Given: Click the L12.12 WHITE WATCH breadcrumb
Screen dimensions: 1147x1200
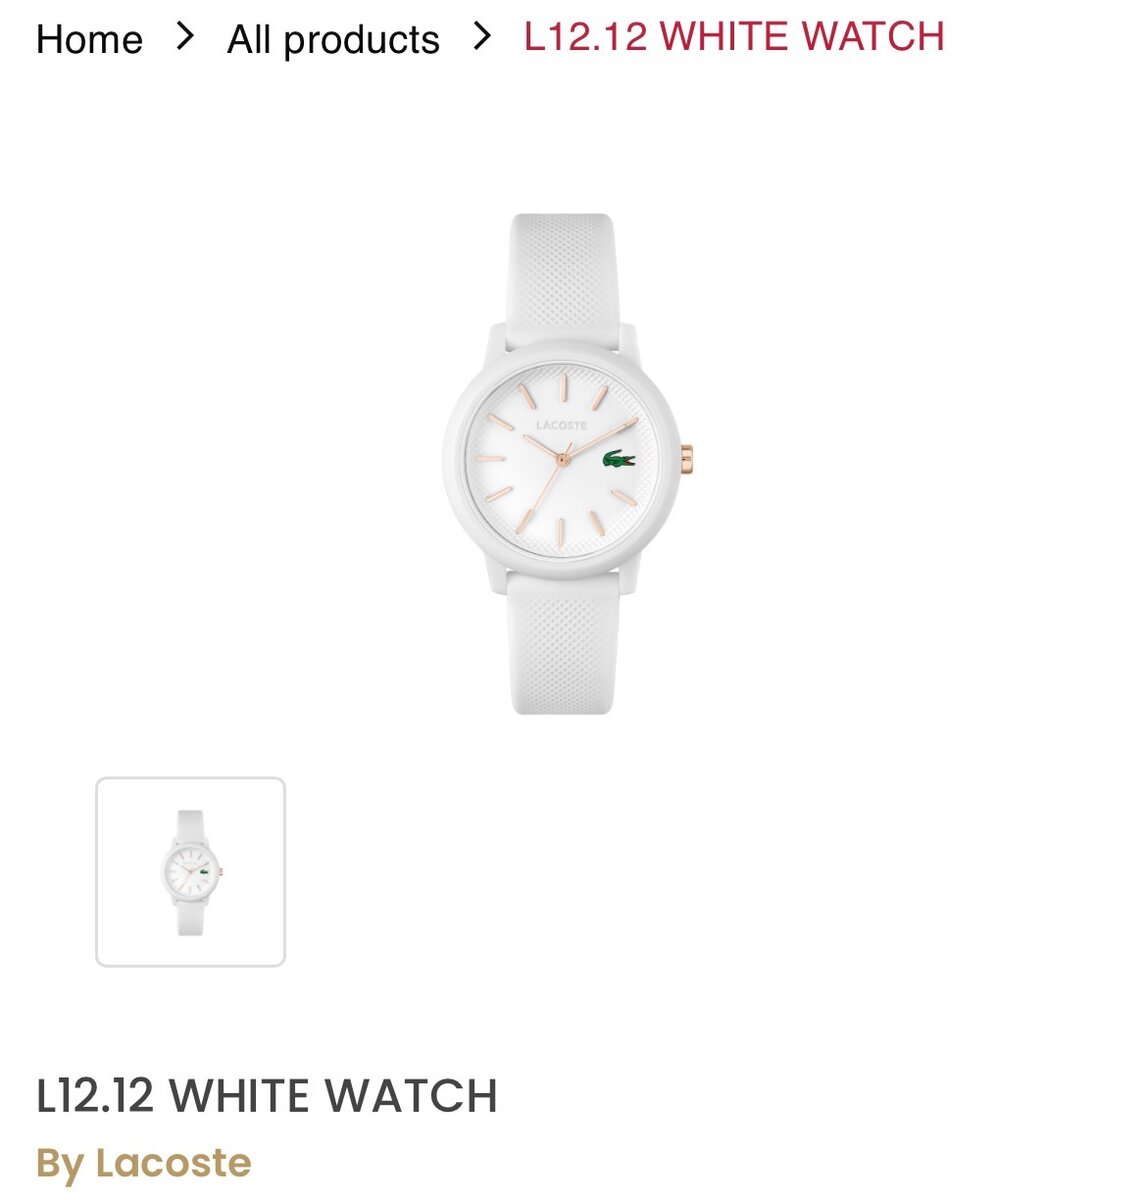Looking at the screenshot, I should [734, 37].
